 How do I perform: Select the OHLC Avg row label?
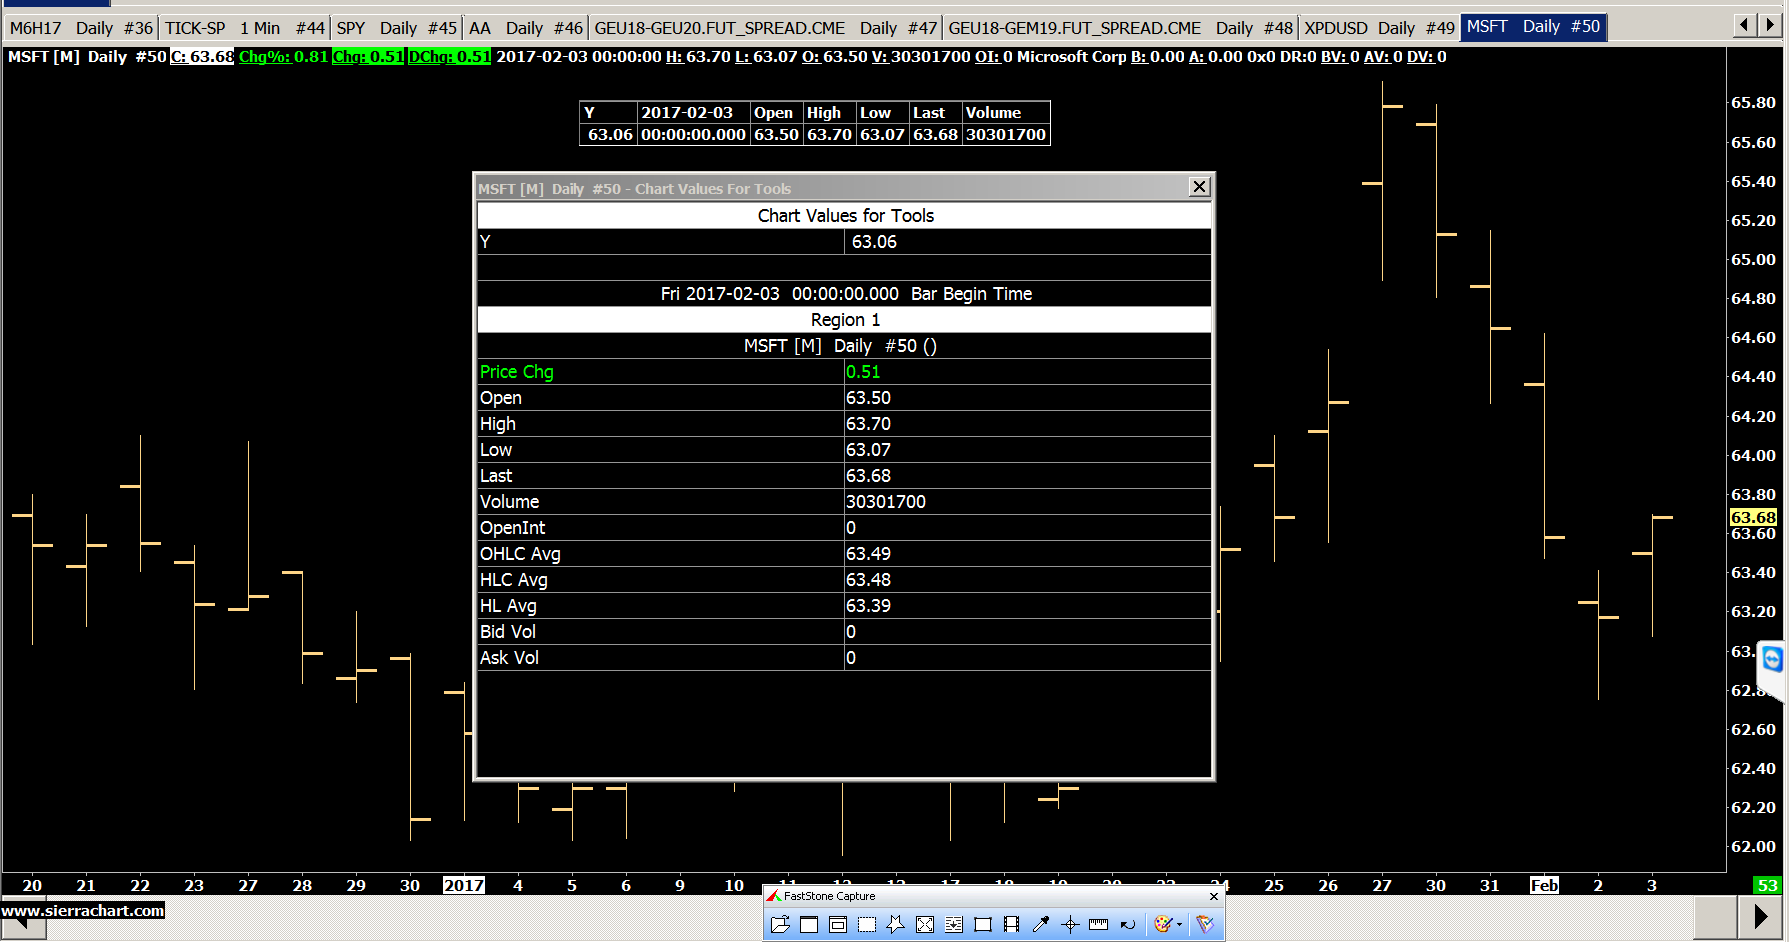click(520, 554)
